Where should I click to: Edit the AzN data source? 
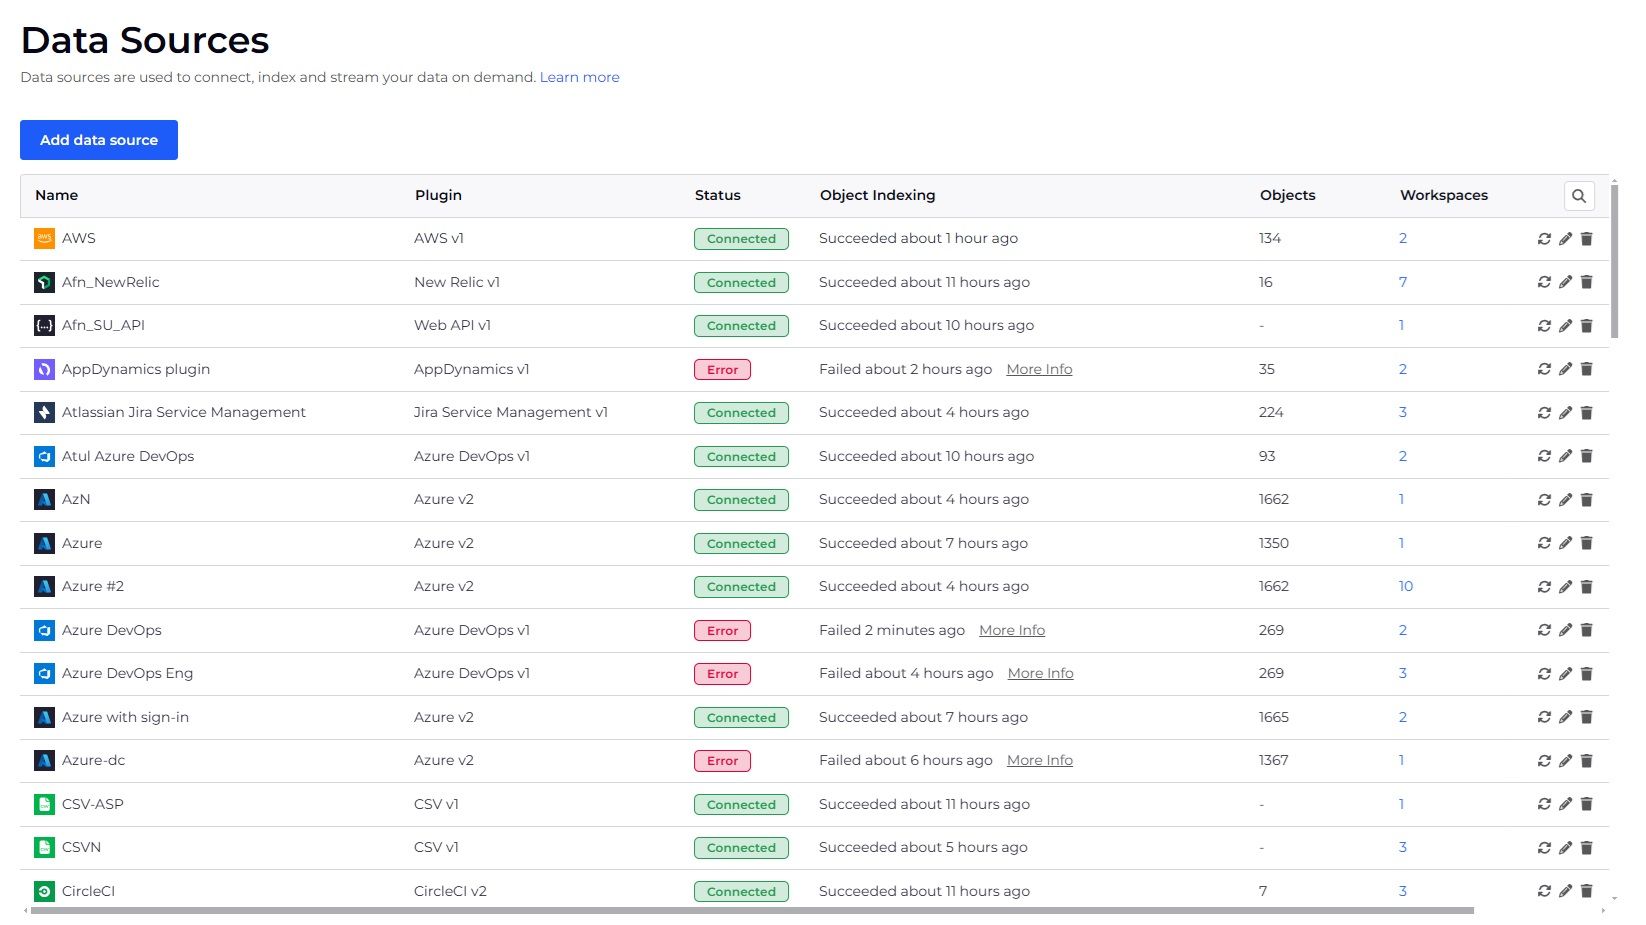click(x=1565, y=500)
